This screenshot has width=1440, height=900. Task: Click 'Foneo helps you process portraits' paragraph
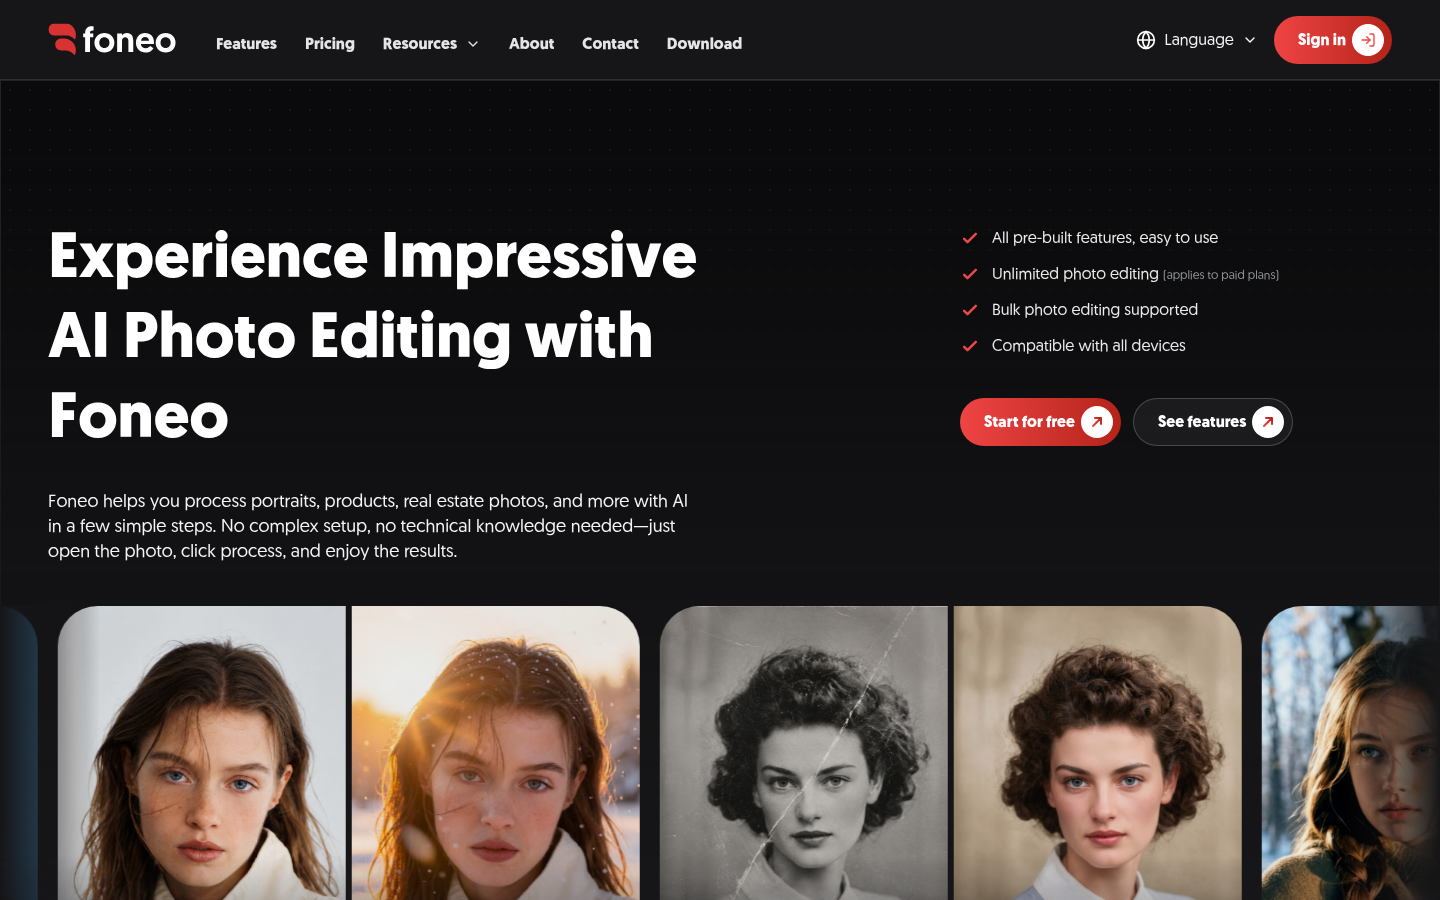coord(368,526)
